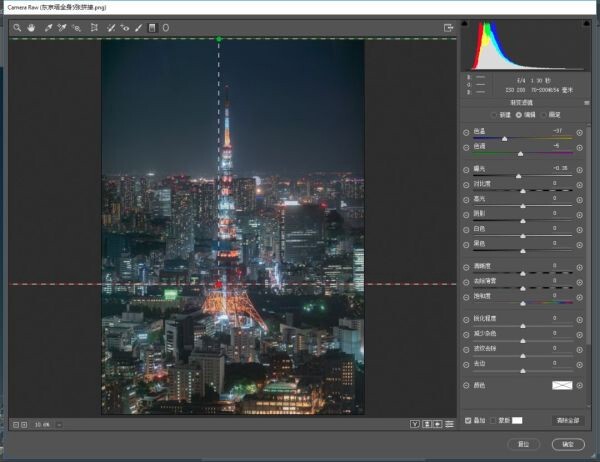Click the plus icon for 去边 (Defringe)

click(x=580, y=365)
